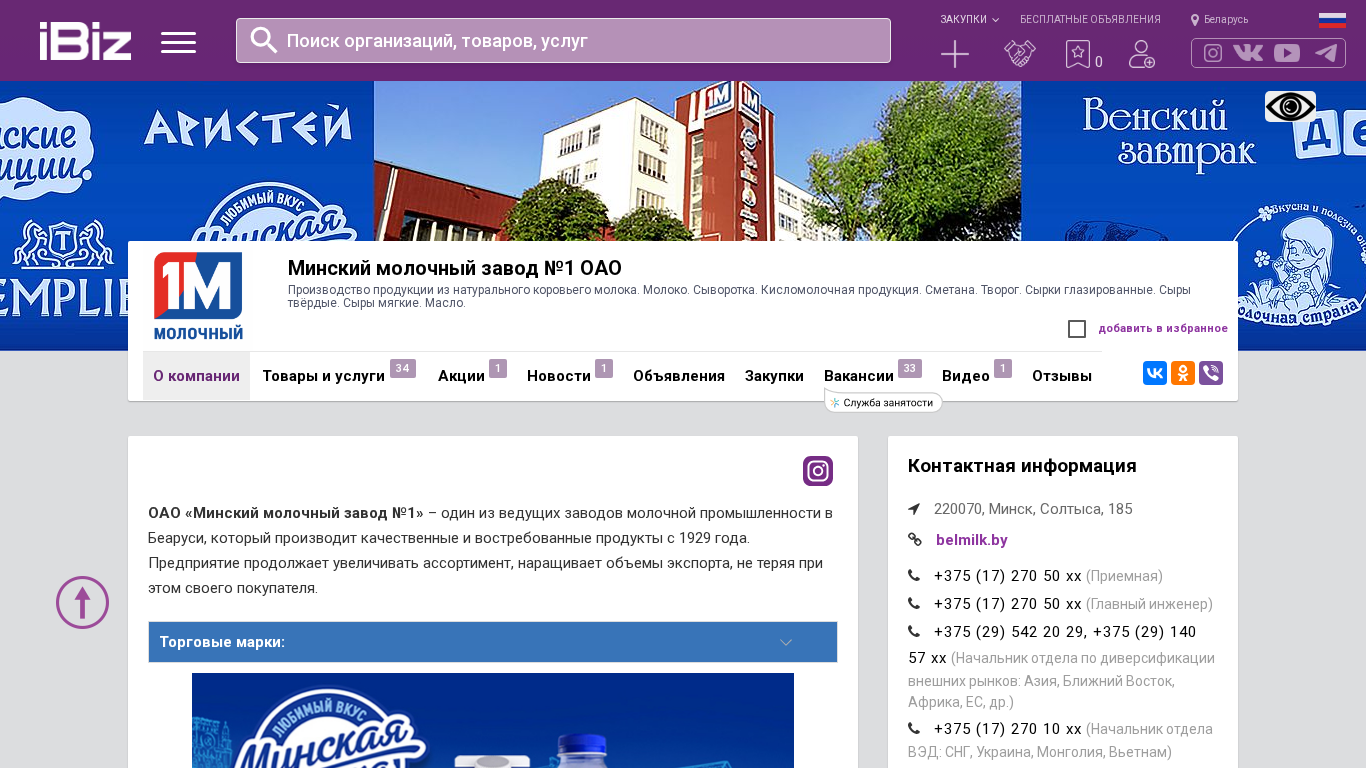Open the Объявления tab
Screen dimensions: 1366x768
pyautogui.click(x=679, y=376)
